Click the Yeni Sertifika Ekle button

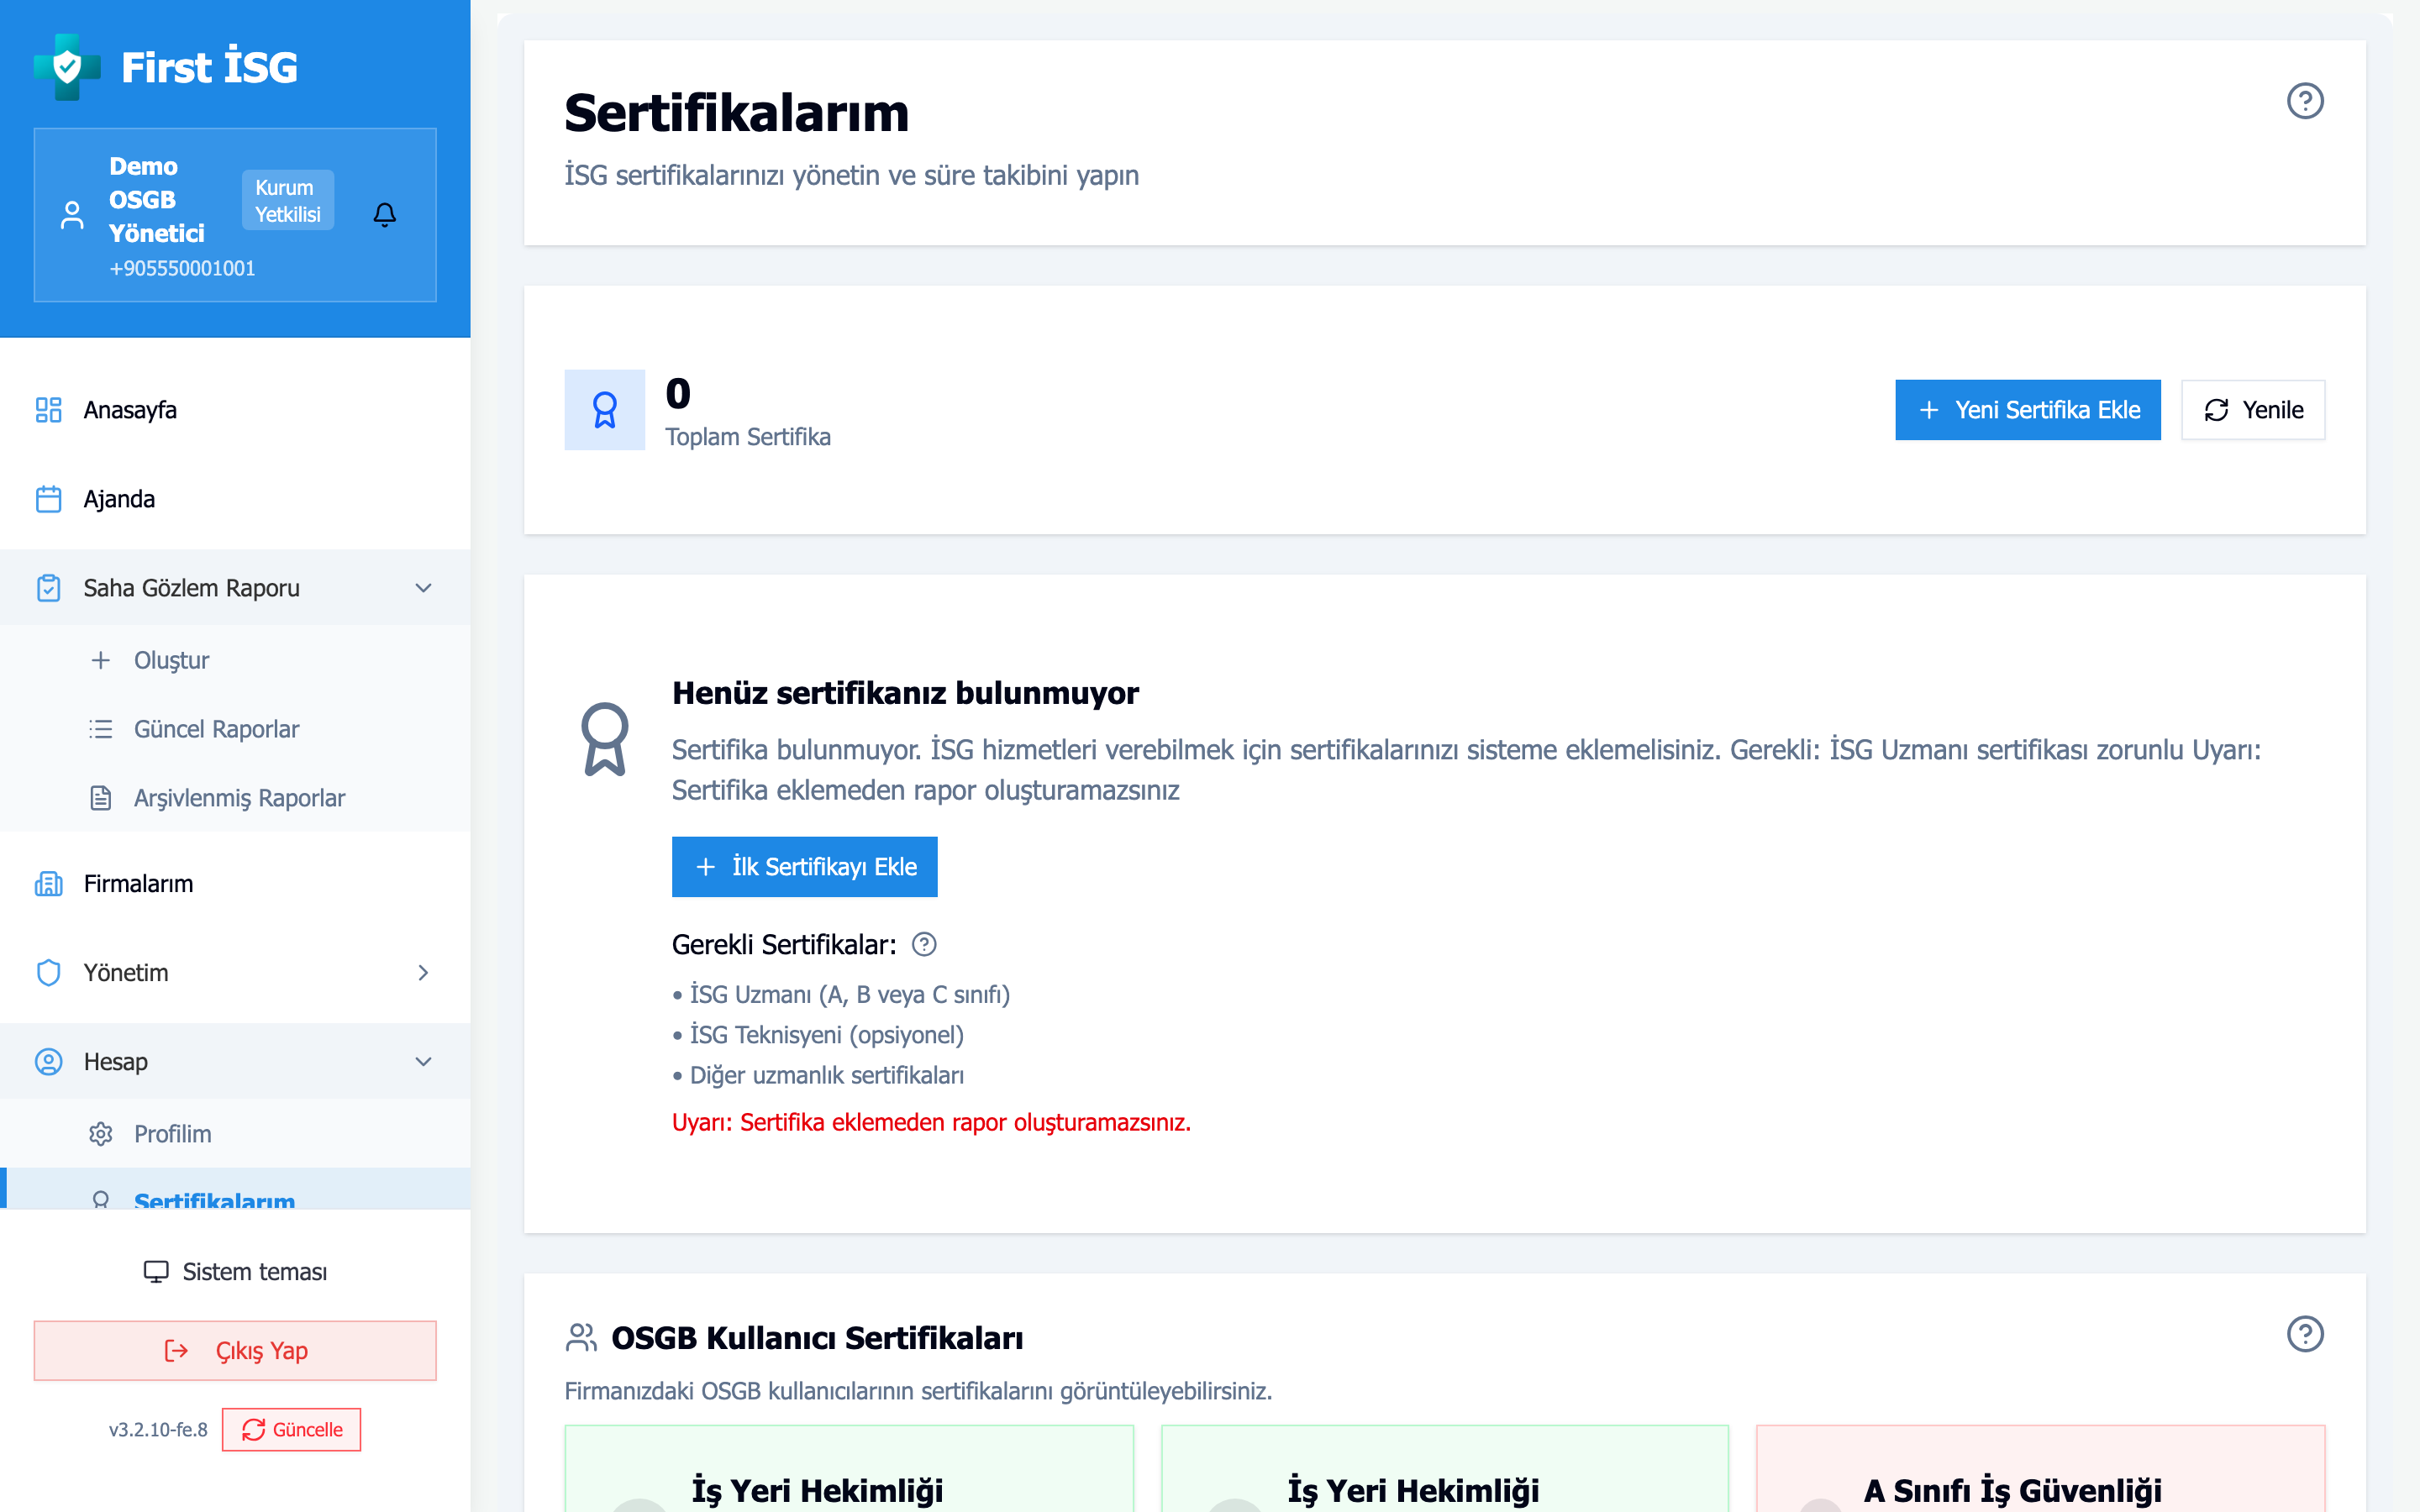2027,409
